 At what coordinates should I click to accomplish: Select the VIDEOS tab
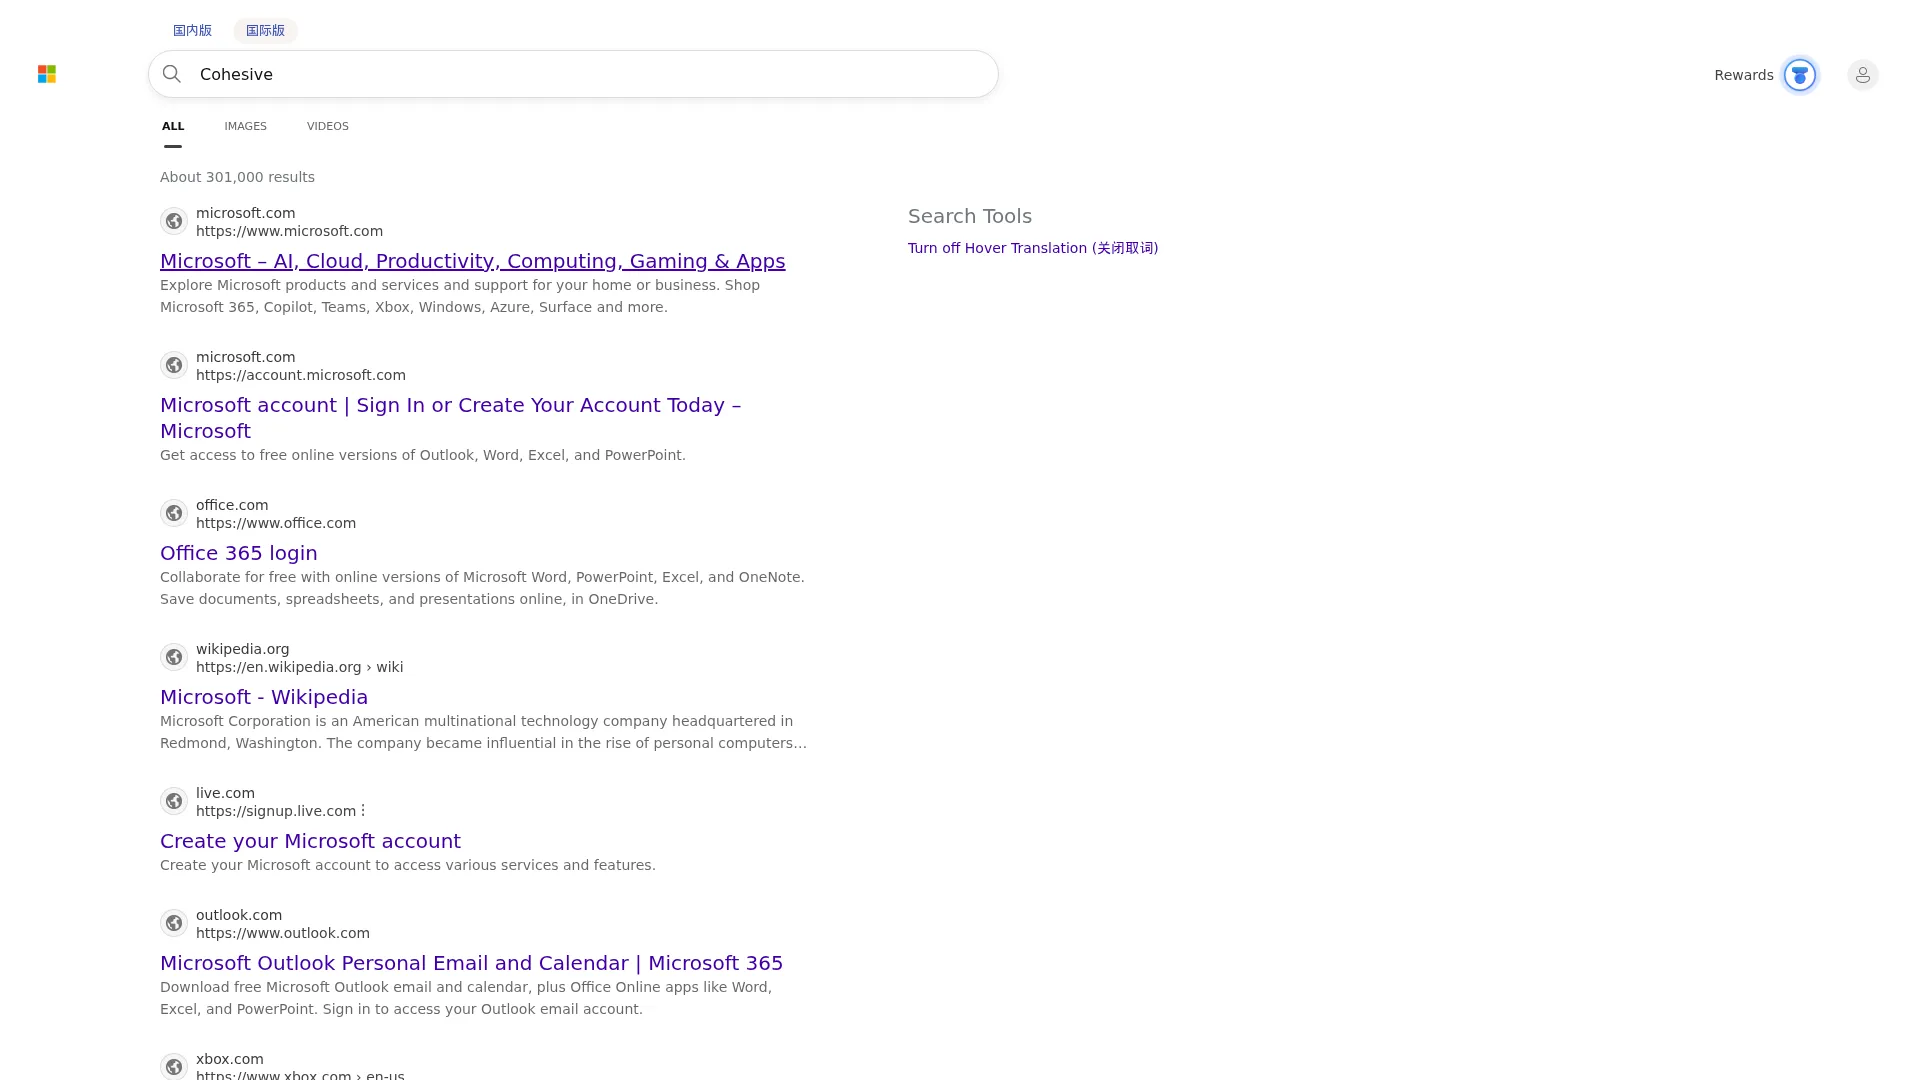pyautogui.click(x=328, y=126)
